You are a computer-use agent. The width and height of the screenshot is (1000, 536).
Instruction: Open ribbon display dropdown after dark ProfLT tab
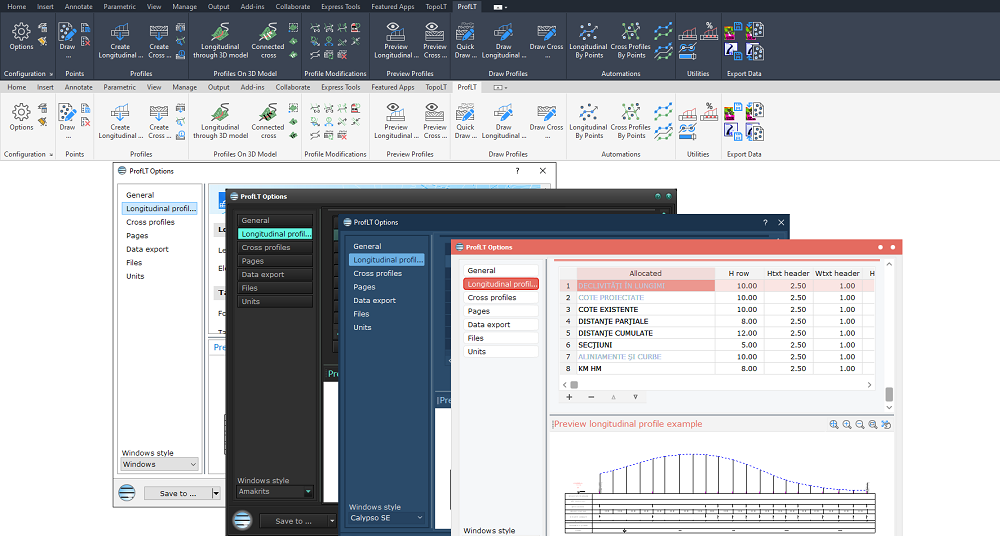499,7
